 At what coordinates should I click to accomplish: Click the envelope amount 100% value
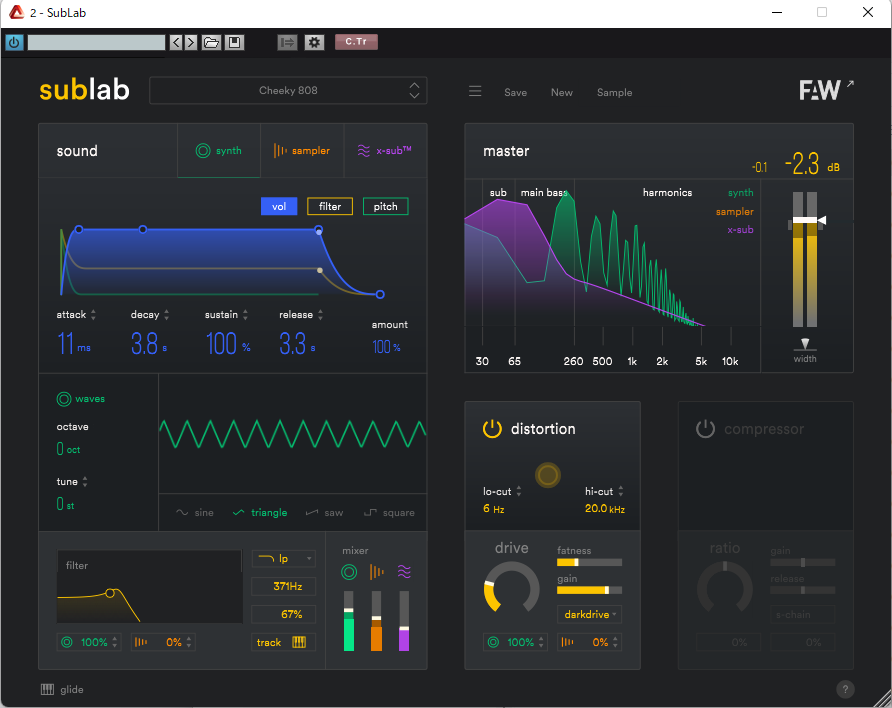(x=386, y=347)
